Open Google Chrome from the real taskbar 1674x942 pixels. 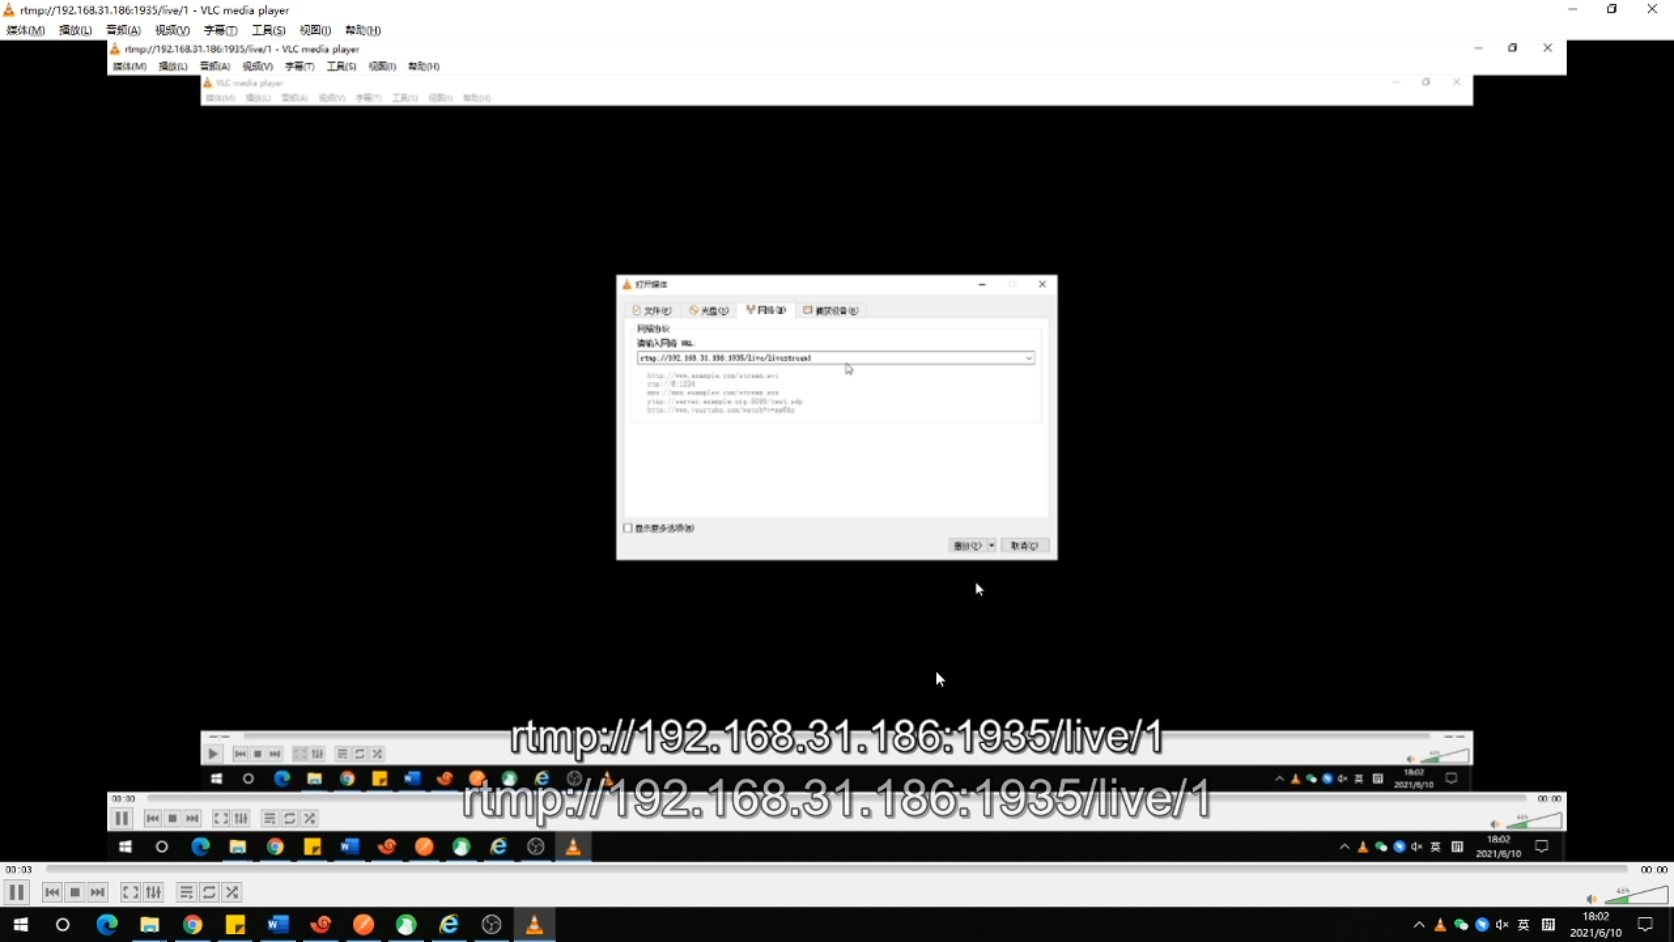point(193,925)
